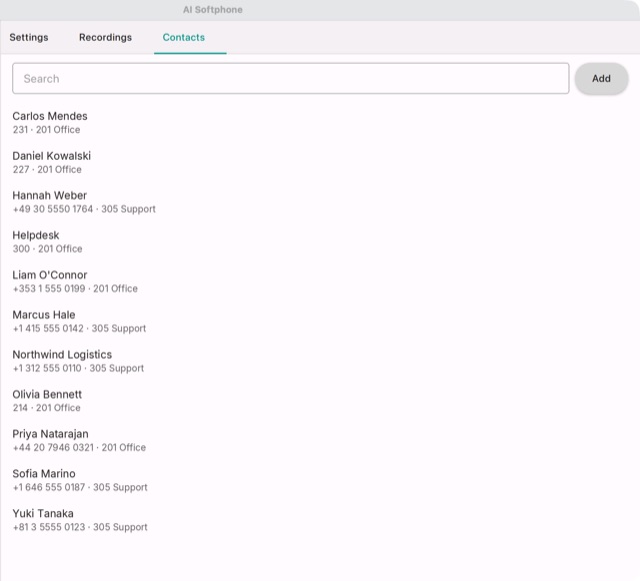Select Daniel Kowalski extension 227 line
Viewport: 640px width, 581px height.
(47, 169)
